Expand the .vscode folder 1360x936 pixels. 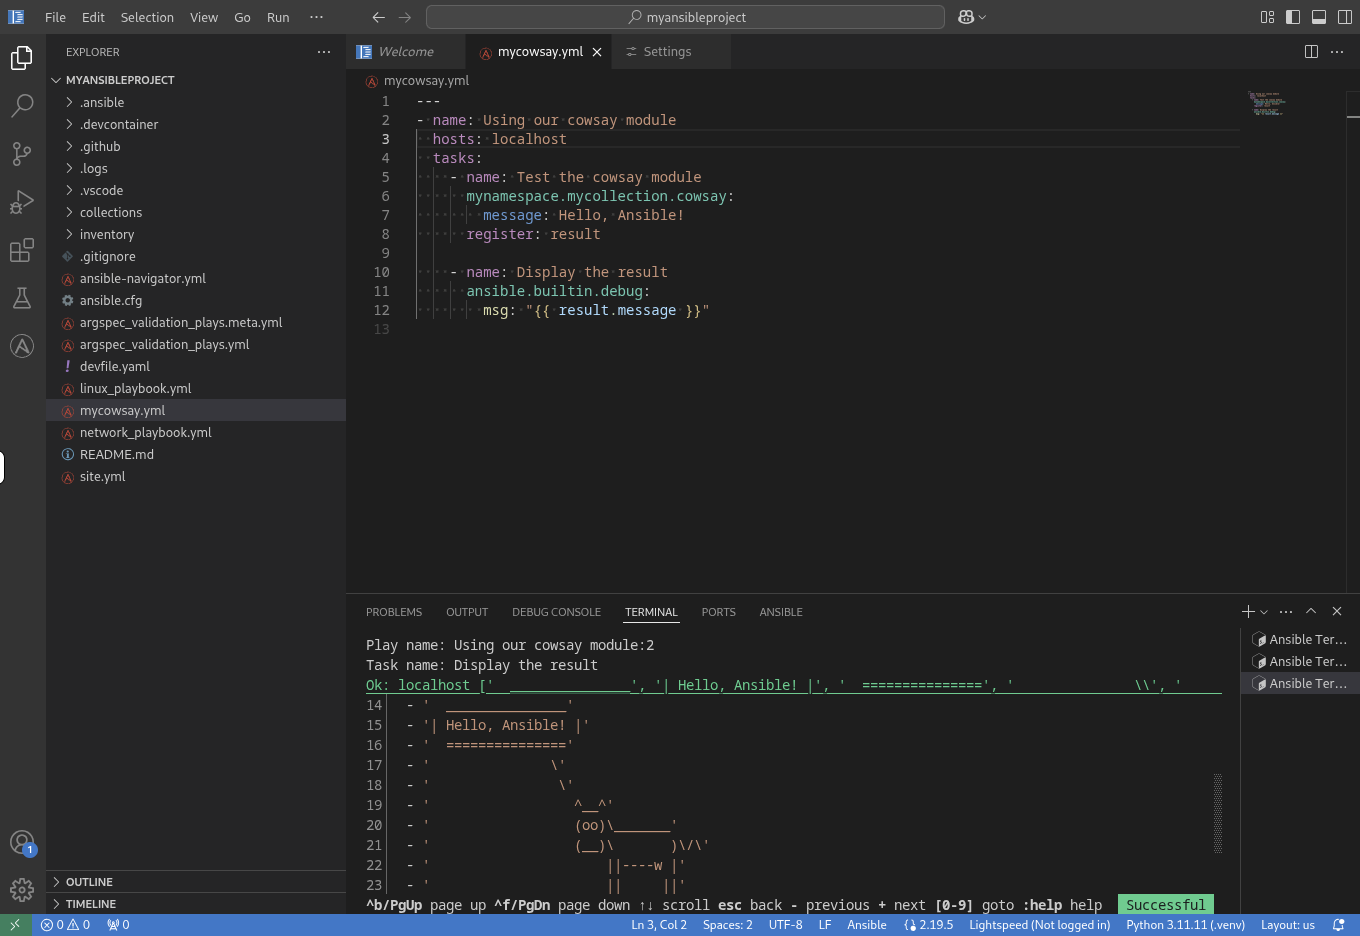click(x=196, y=190)
